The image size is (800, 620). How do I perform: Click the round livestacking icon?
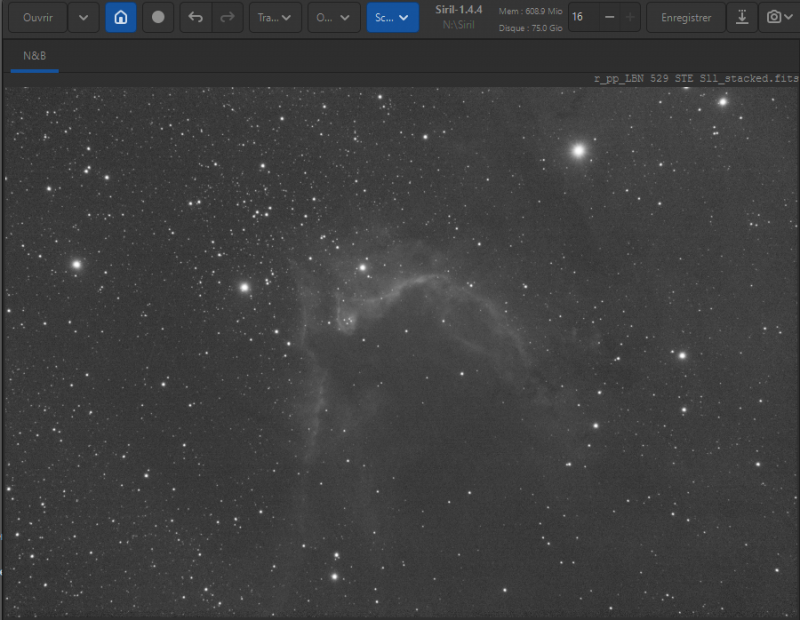[x=158, y=17]
